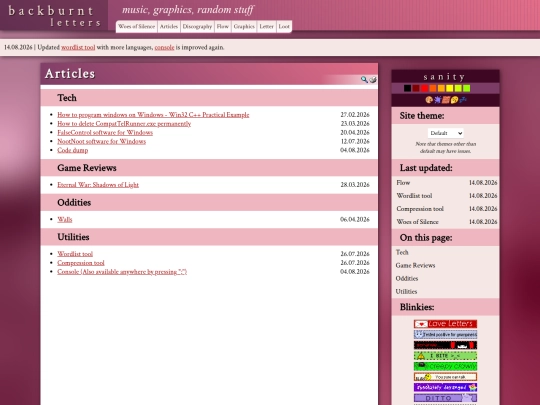Image resolution: width=540 pixels, height=405 pixels.
Task: Click the brick wall icon under sanity
Action: 446,100
